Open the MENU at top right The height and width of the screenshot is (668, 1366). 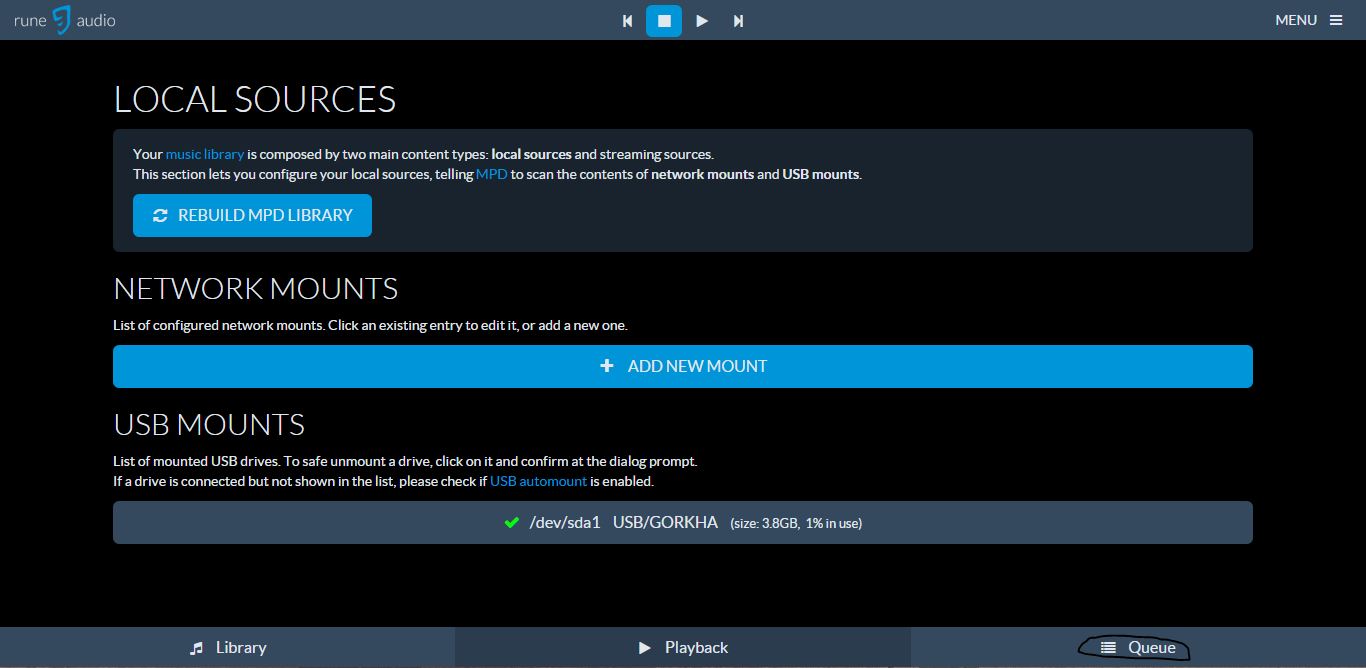[x=1296, y=19]
